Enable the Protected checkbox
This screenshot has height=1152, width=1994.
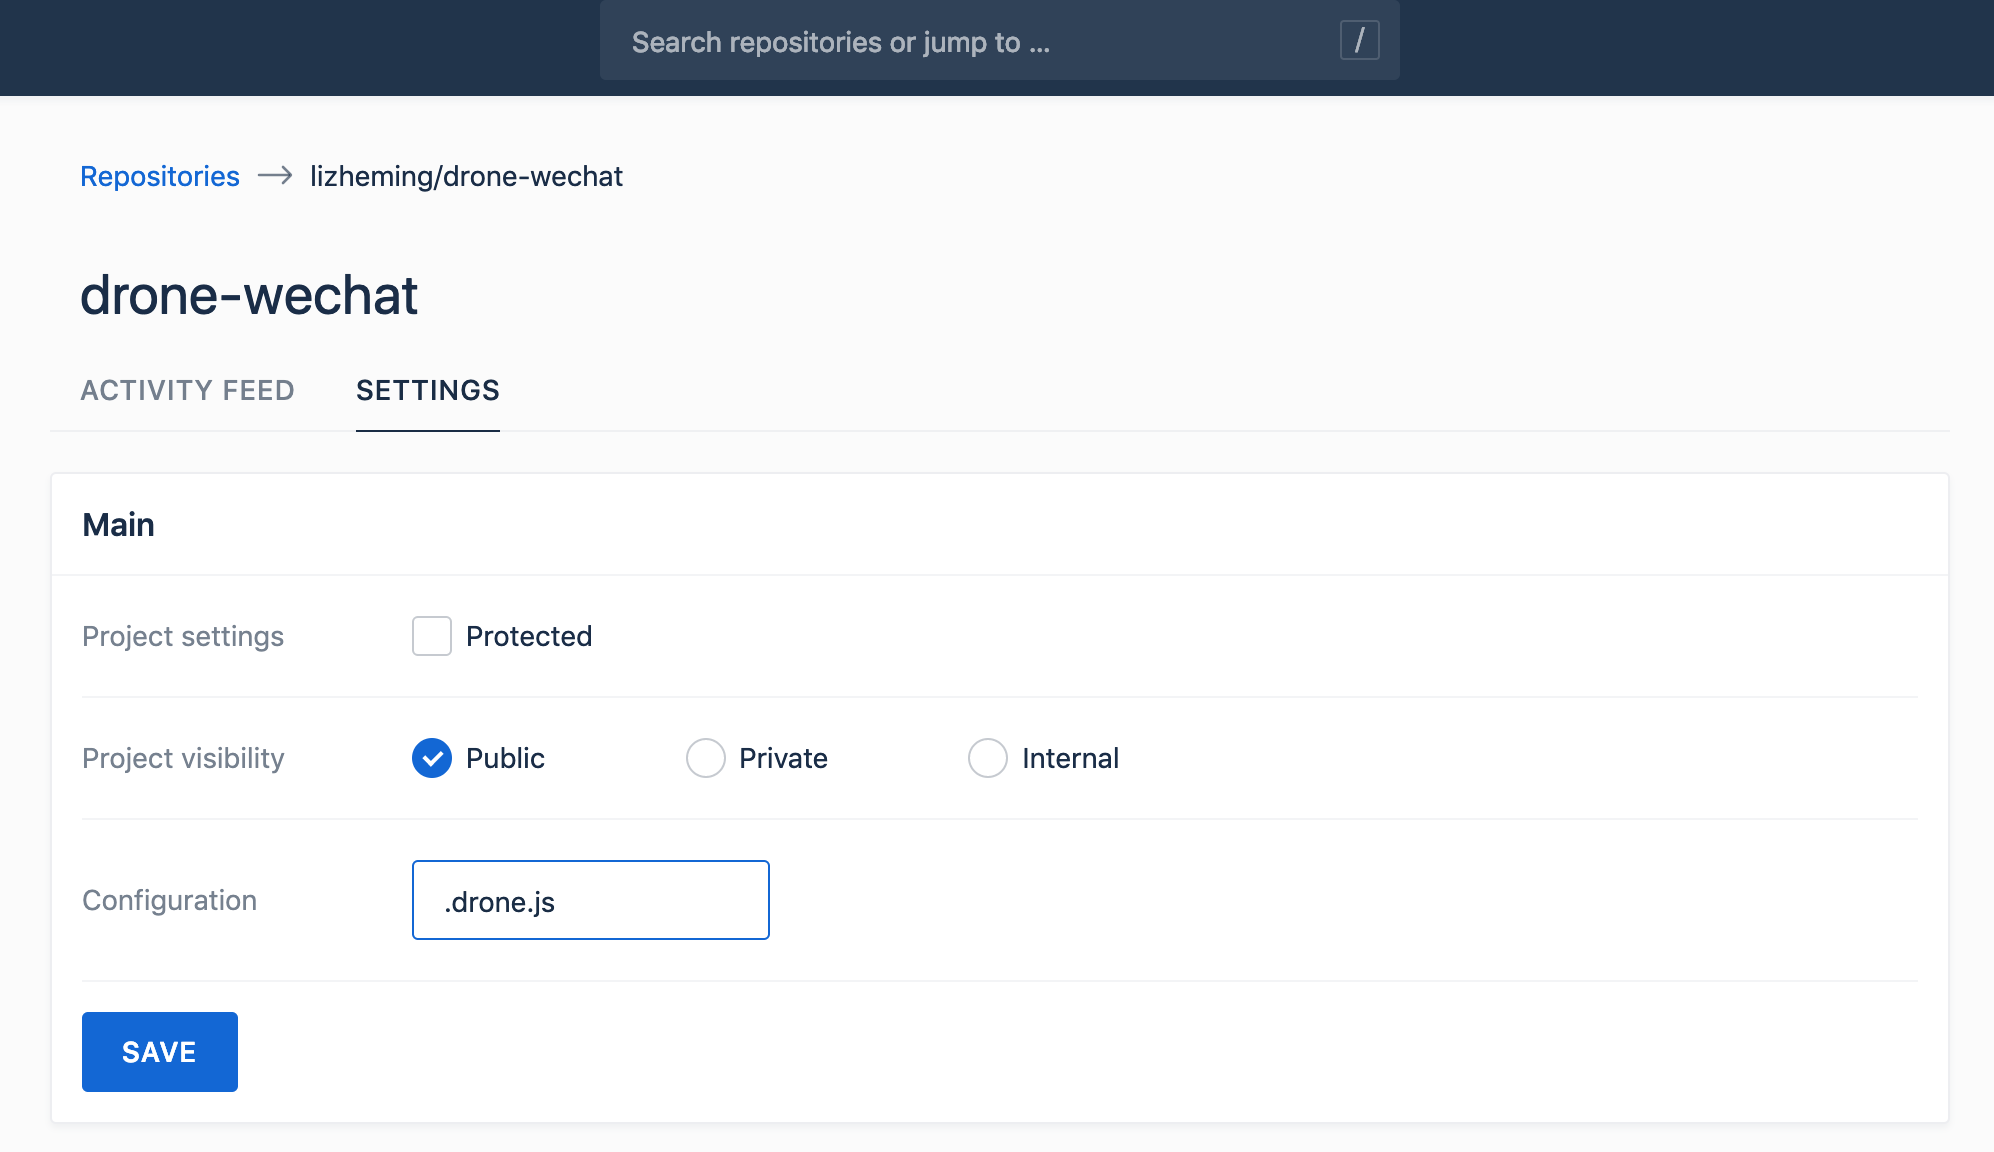[432, 636]
